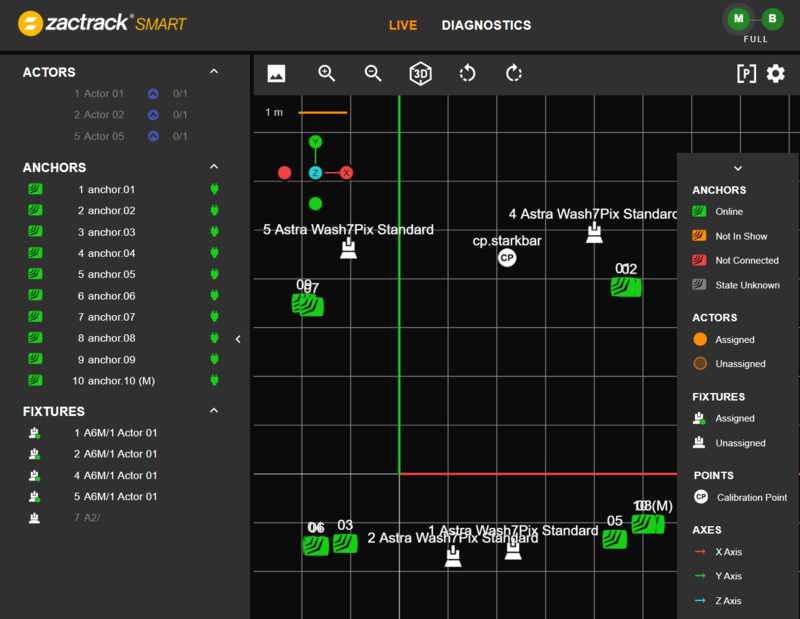Open the map settings gear

(776, 73)
